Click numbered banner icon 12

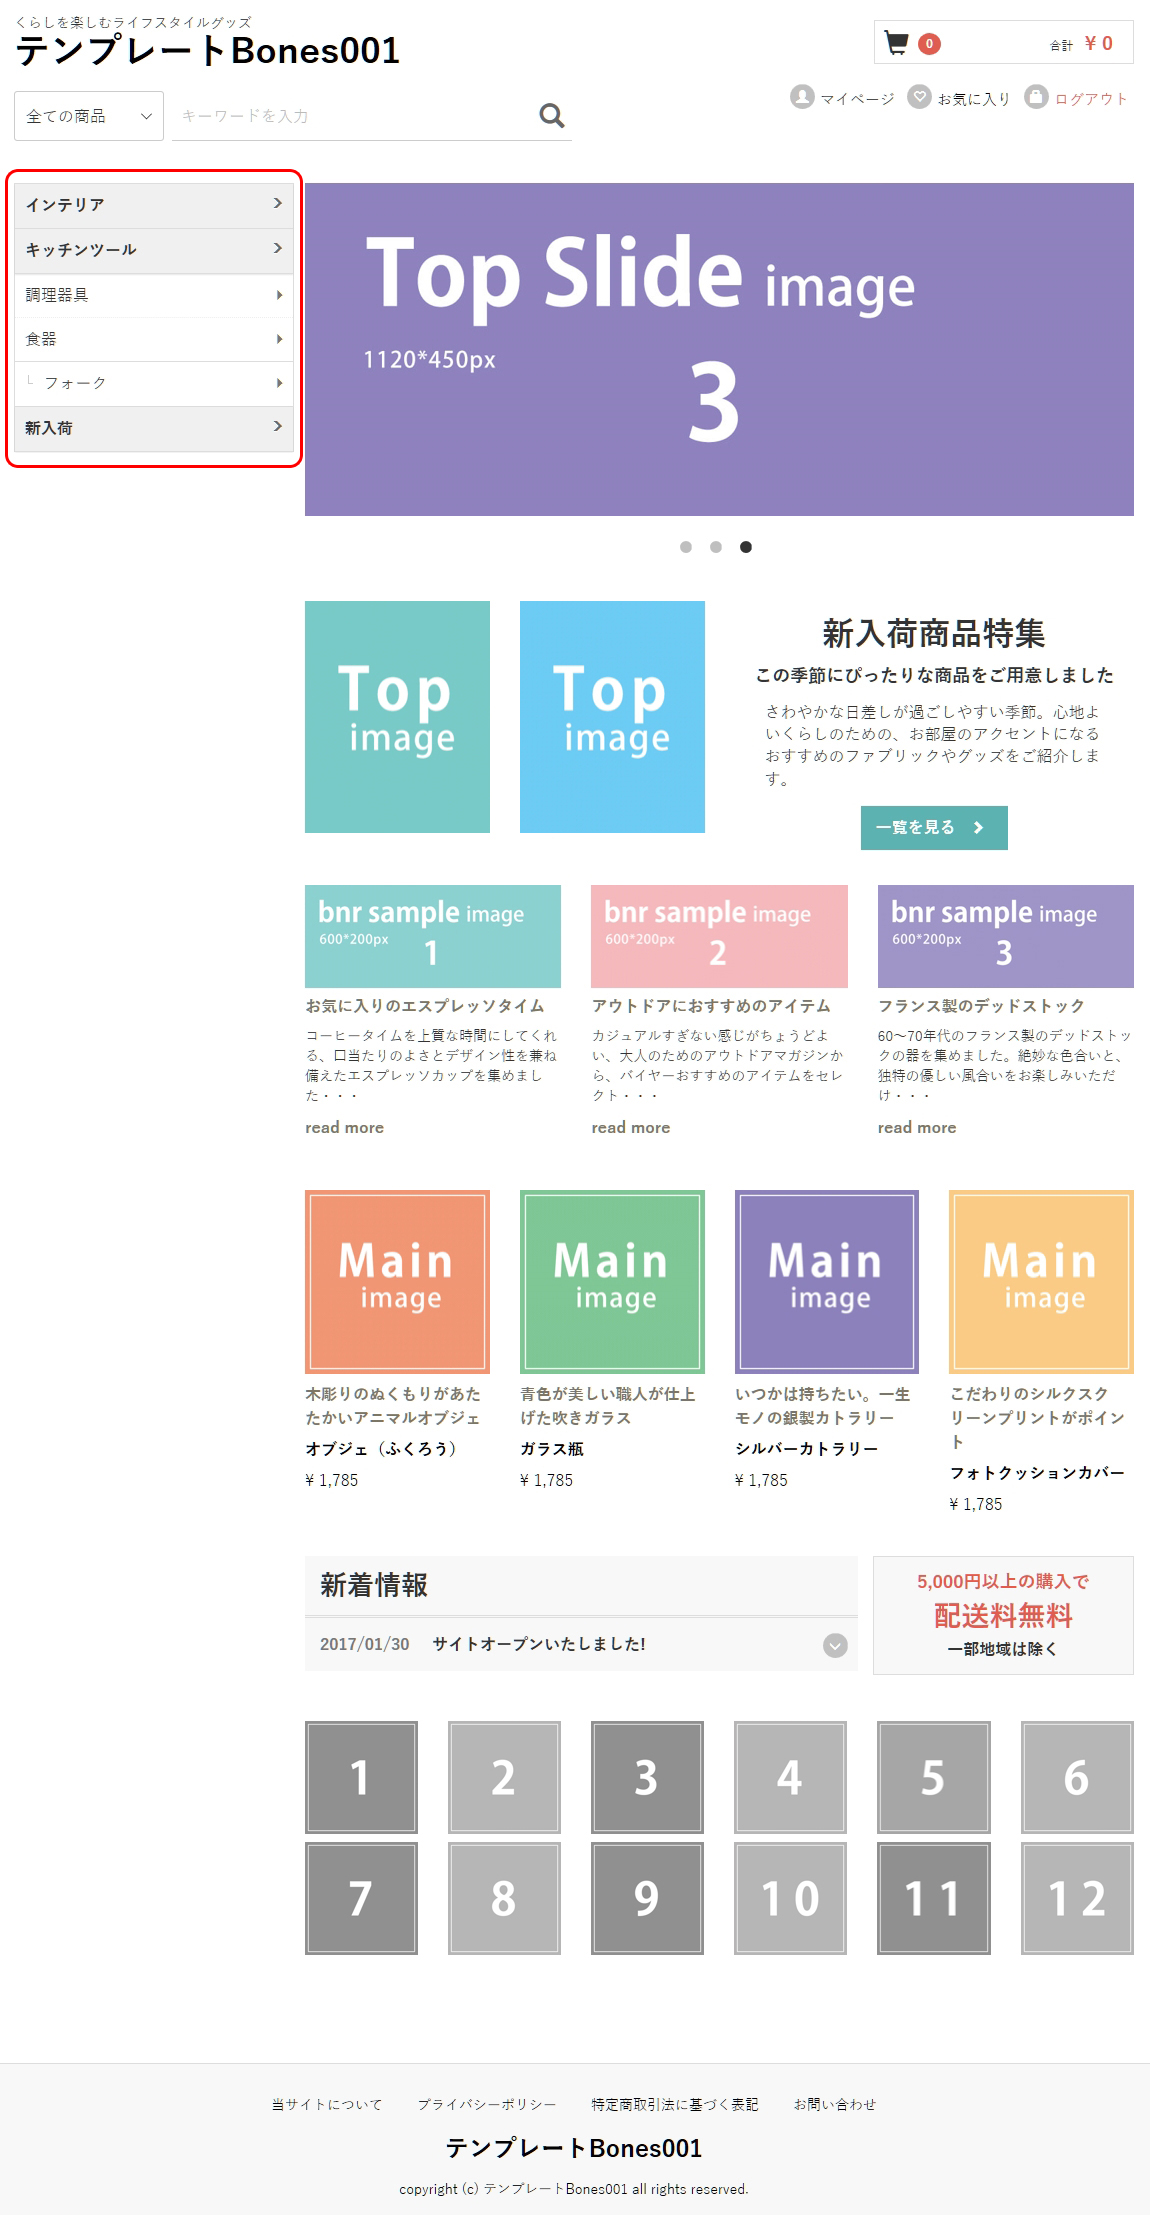1076,1898
